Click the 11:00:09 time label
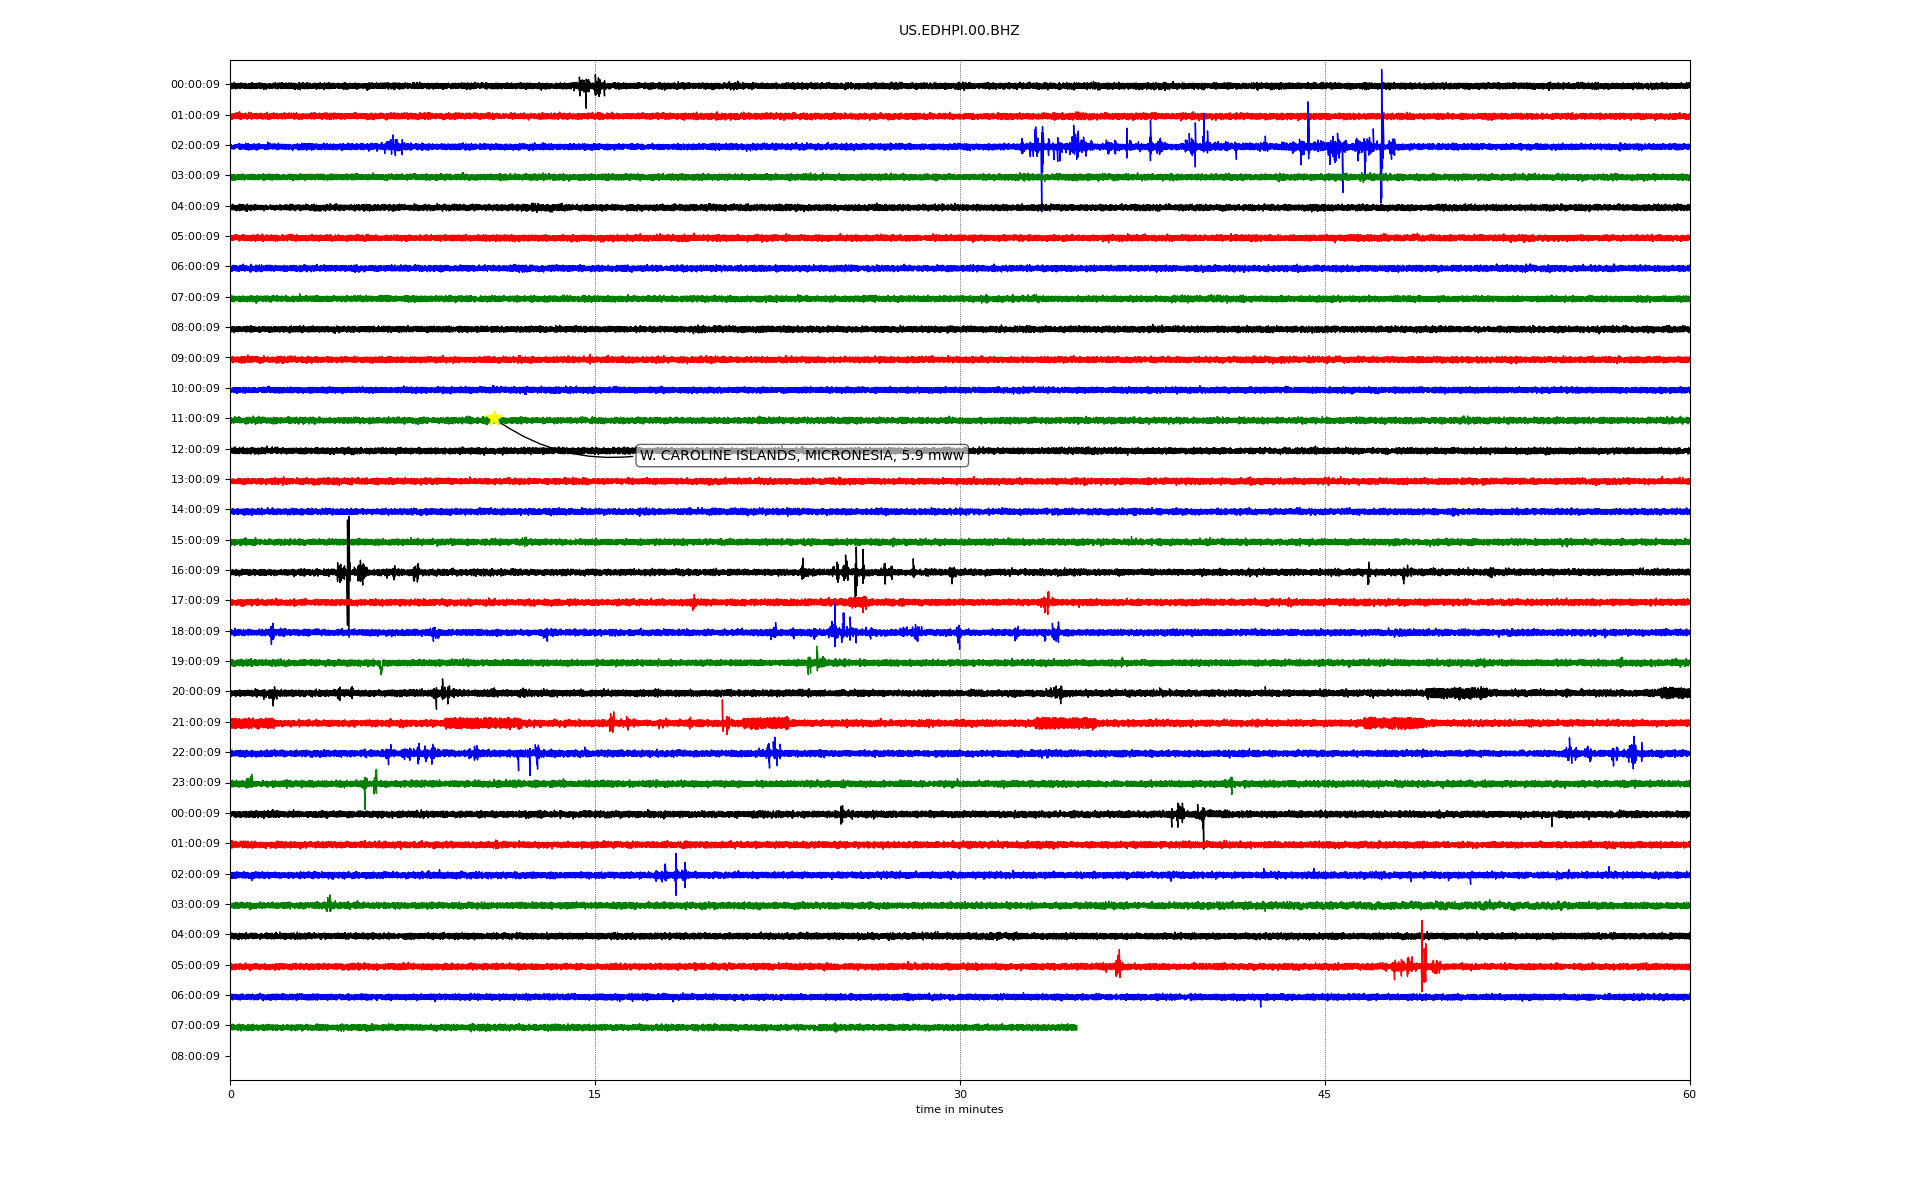Image resolution: width=1920 pixels, height=1200 pixels. [195, 419]
